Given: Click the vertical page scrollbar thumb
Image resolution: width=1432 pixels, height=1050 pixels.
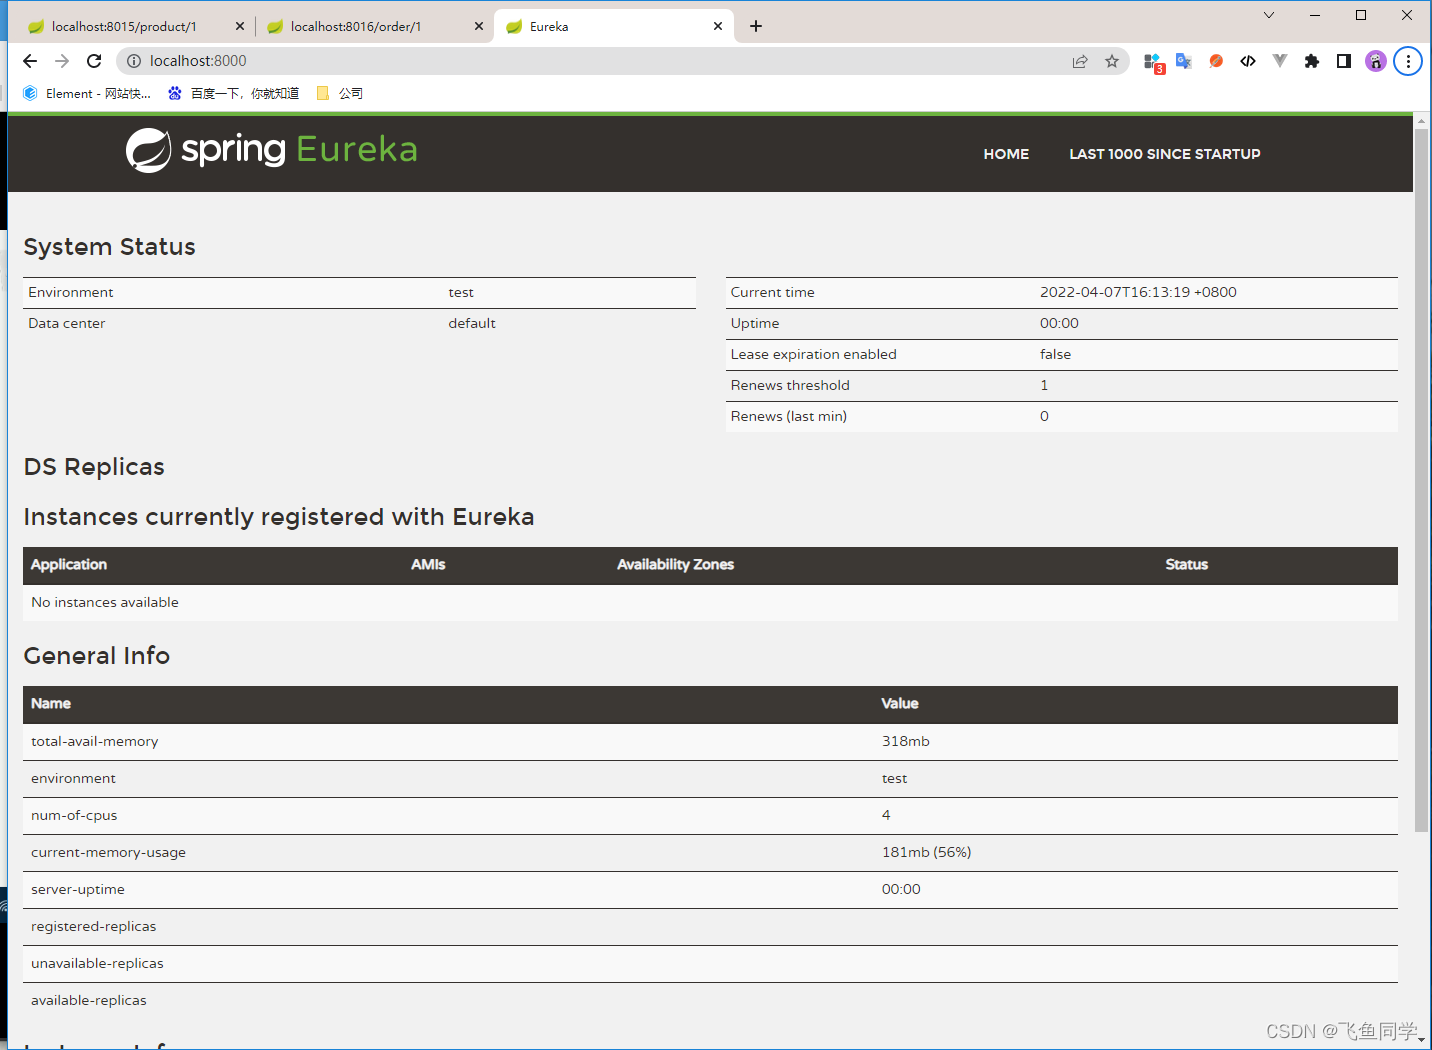Looking at the screenshot, I should tap(1421, 480).
